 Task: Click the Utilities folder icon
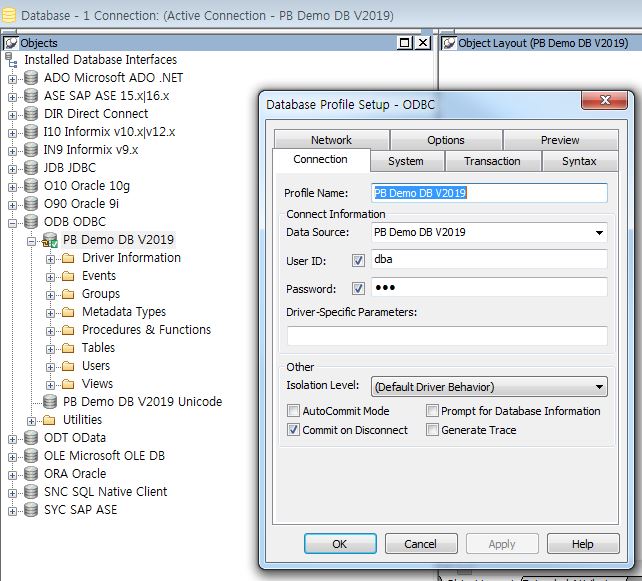click(x=49, y=420)
